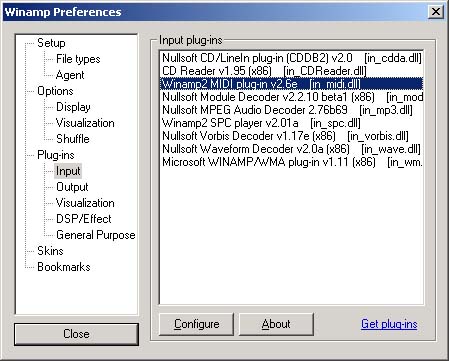Follow the Get plug-ins link
Image resolution: width=449 pixels, height=361 pixels.
(389, 324)
